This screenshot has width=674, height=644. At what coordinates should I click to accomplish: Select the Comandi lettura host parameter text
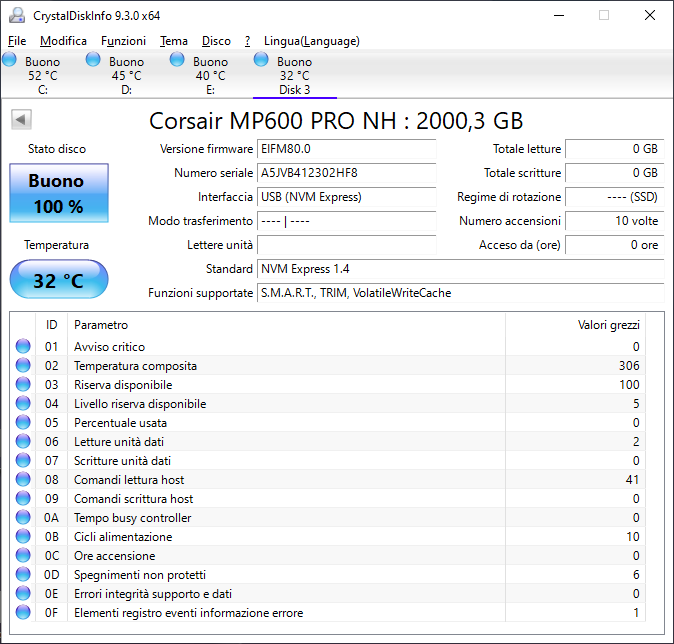click(129, 480)
